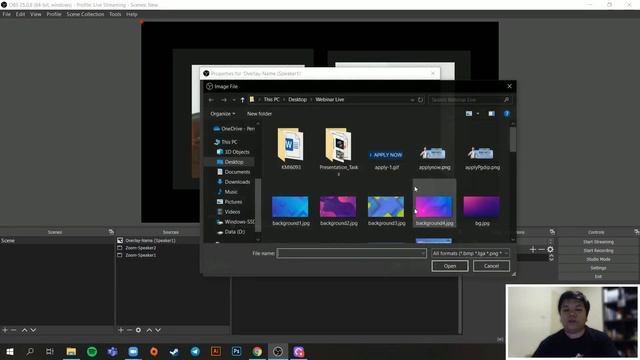
Task: Open the View menu in OBS
Action: (36, 14)
